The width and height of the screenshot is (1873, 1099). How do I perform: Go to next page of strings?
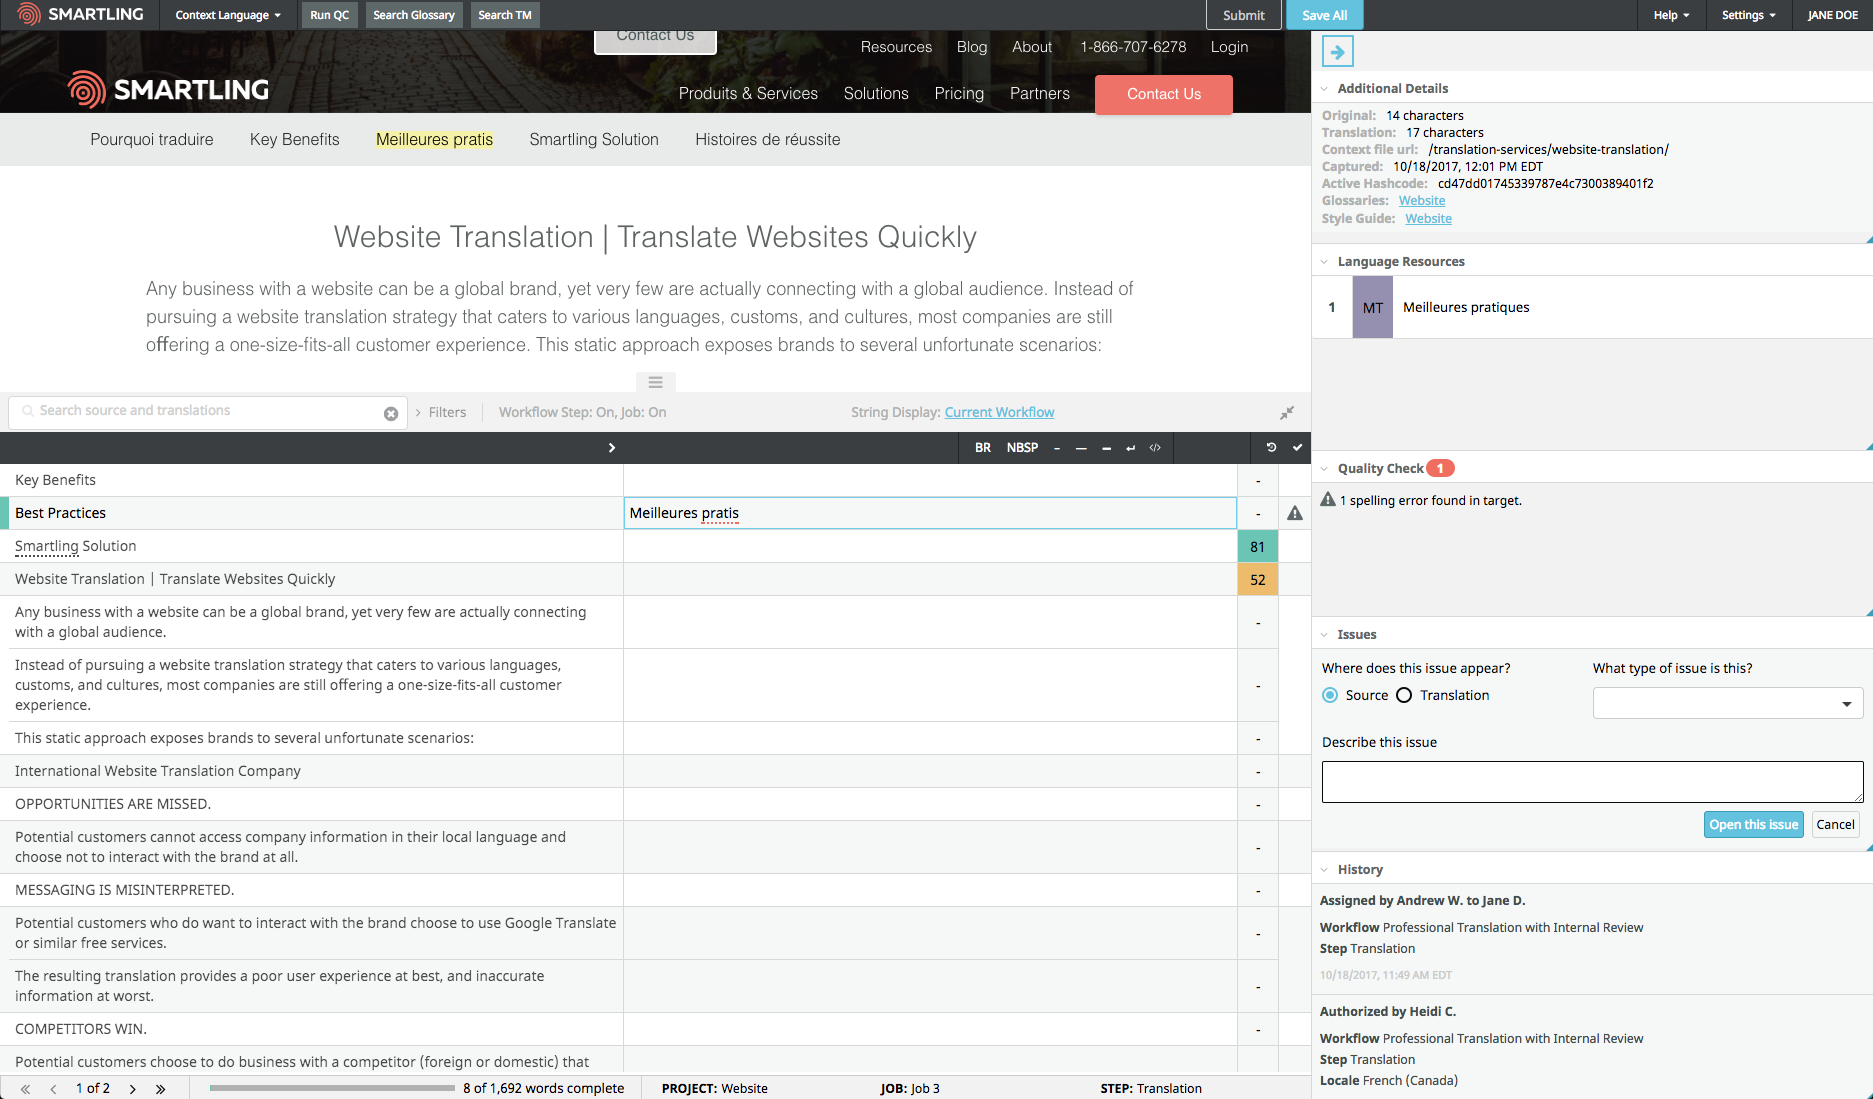tap(132, 1088)
